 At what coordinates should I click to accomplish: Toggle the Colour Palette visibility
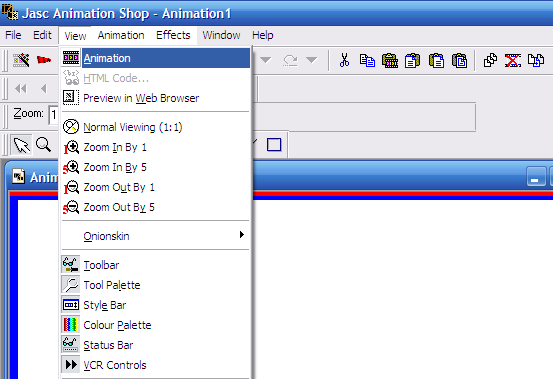(156, 325)
